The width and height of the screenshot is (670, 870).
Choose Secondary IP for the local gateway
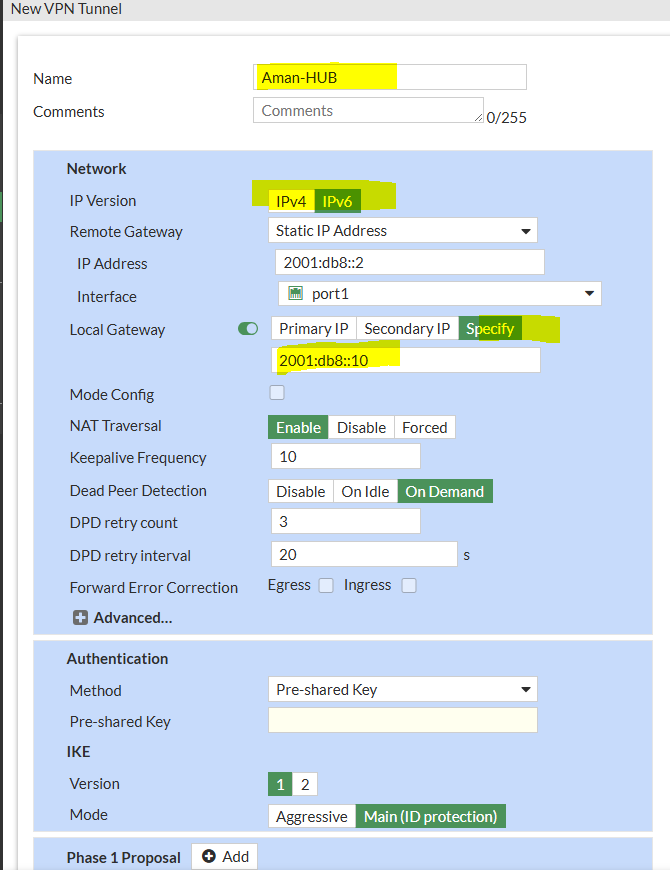(x=407, y=328)
